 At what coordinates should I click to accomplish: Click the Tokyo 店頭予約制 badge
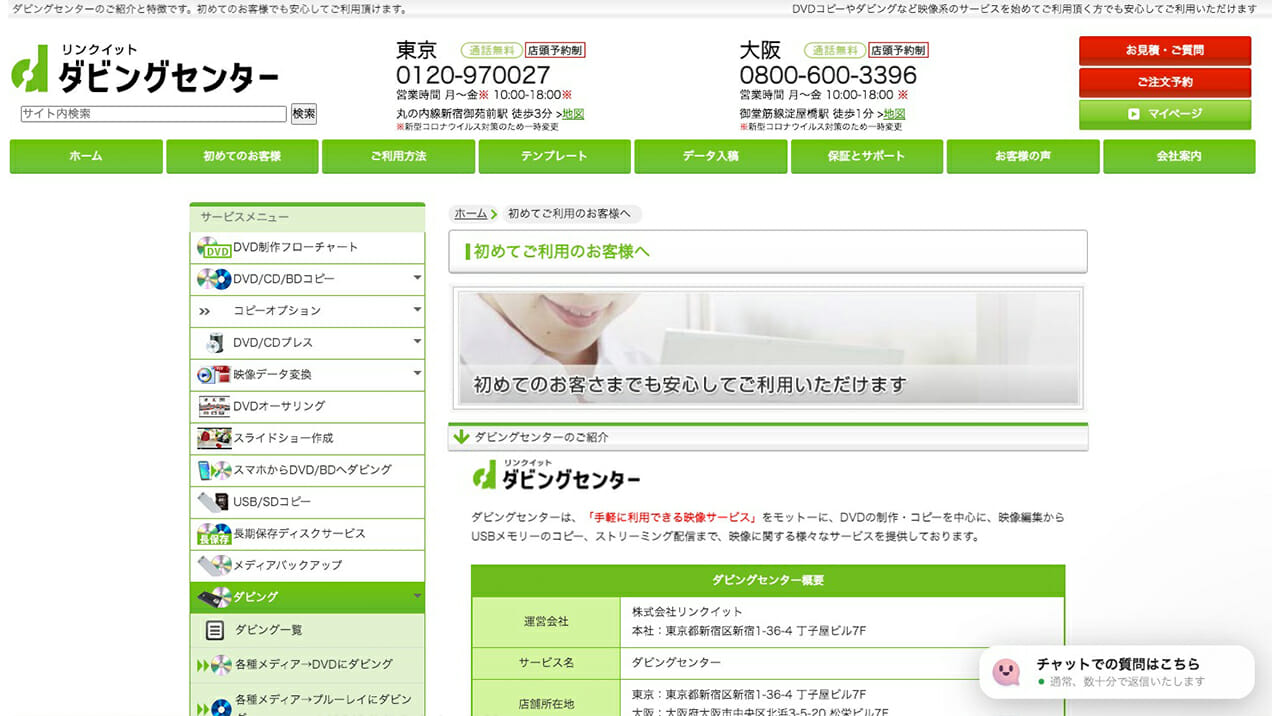555,50
